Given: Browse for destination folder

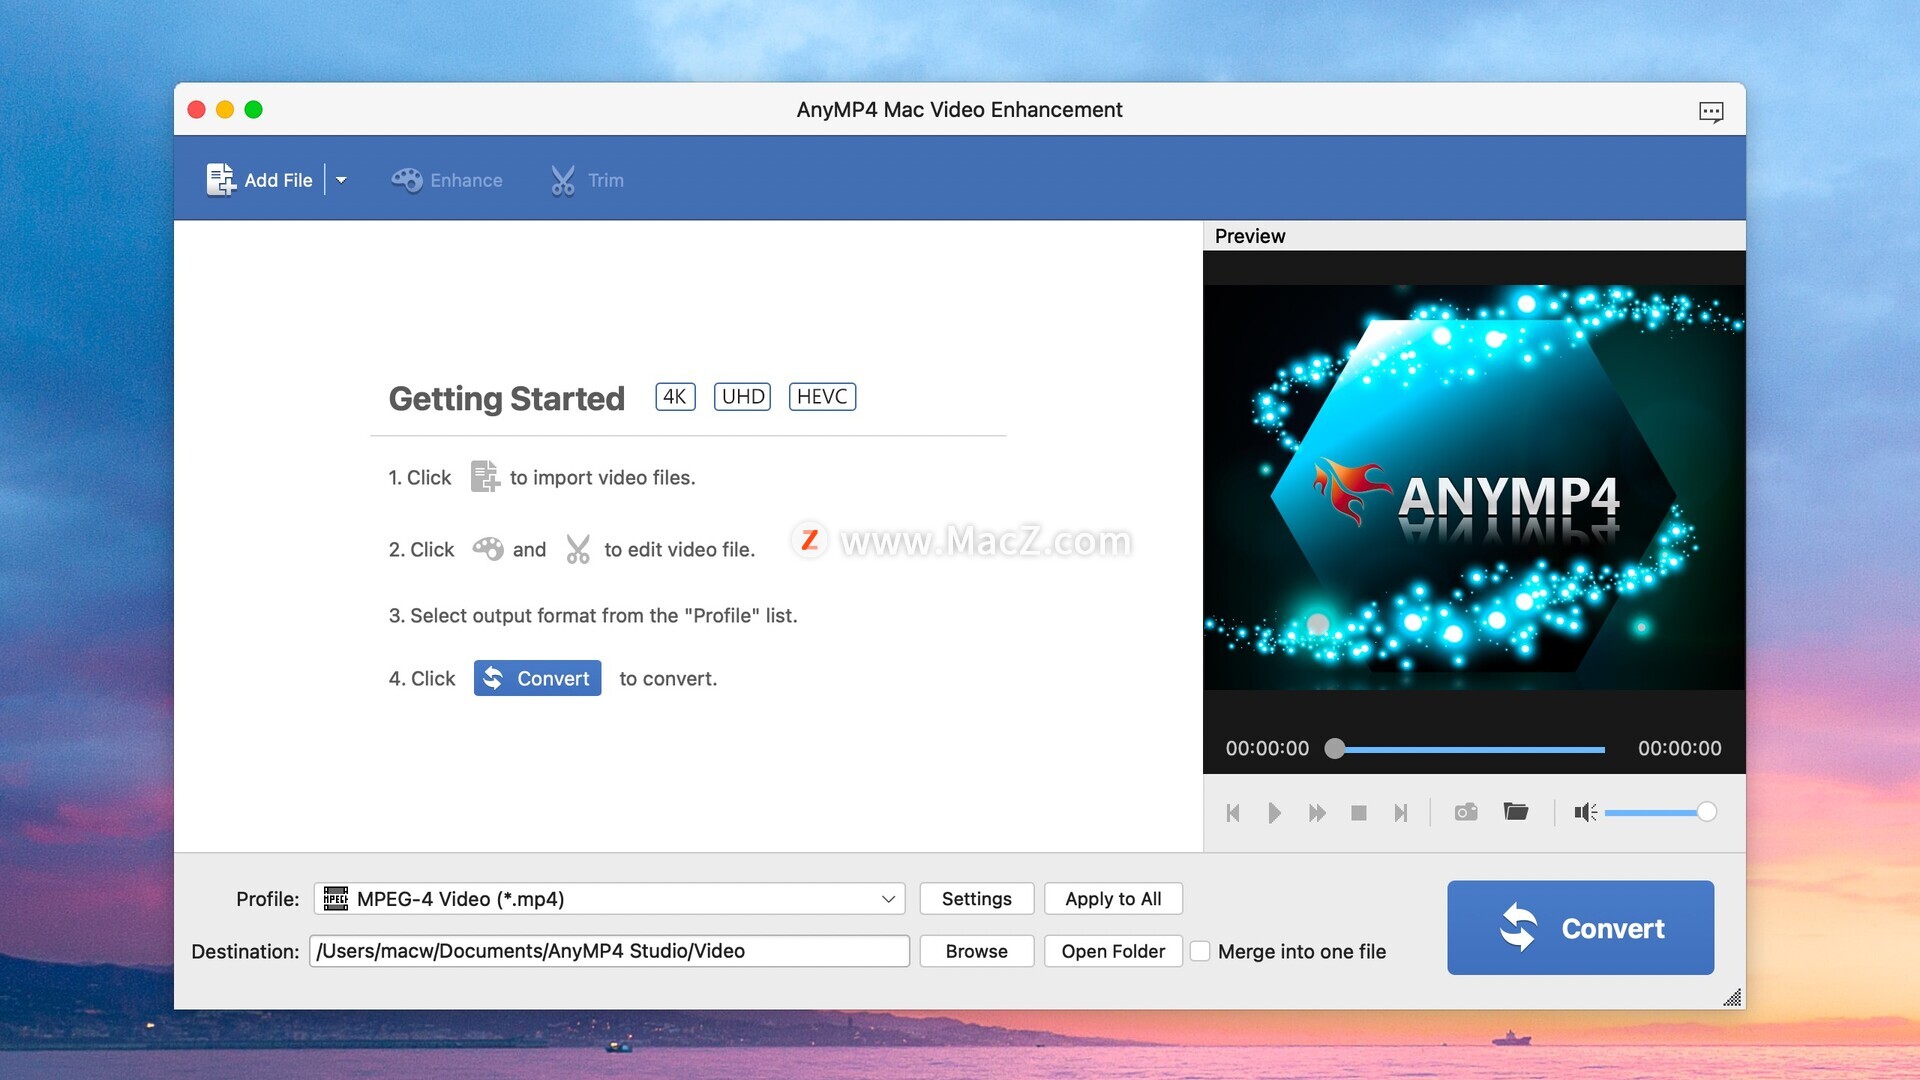Looking at the screenshot, I should (976, 951).
